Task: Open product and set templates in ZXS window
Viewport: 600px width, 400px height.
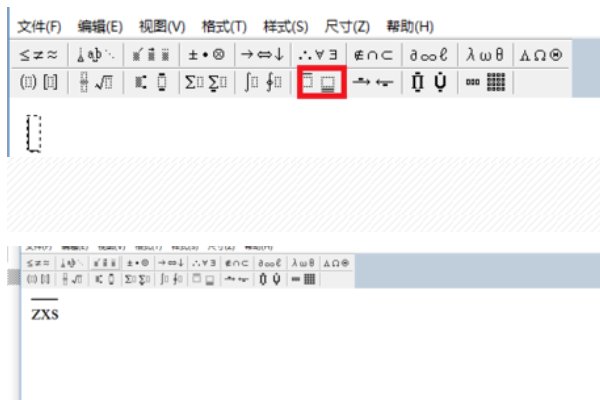Action: coord(270,279)
